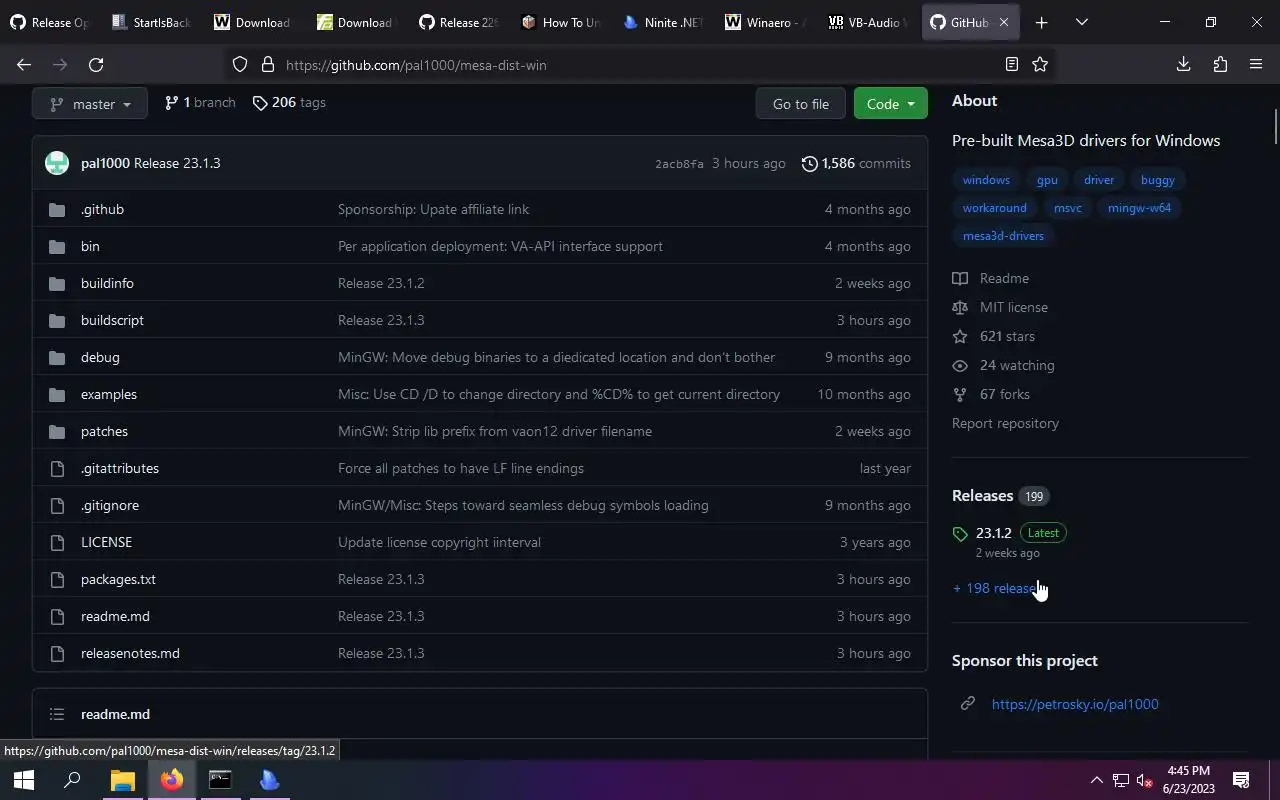Click the tag icon beside 23.1.2 release
Screen dimensions: 1280x800
[x=960, y=534]
